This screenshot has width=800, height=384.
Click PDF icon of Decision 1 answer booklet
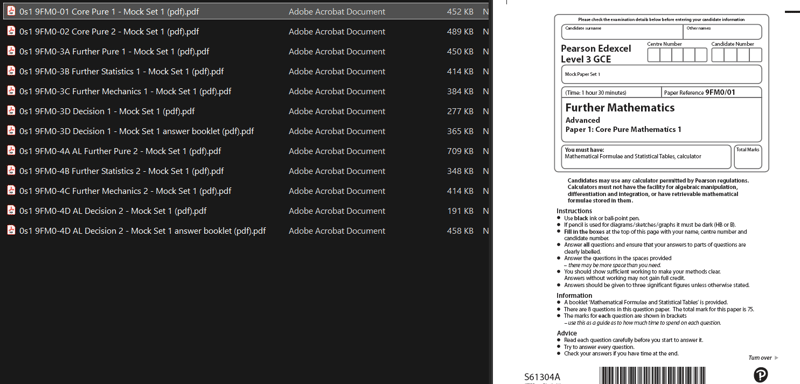point(11,131)
